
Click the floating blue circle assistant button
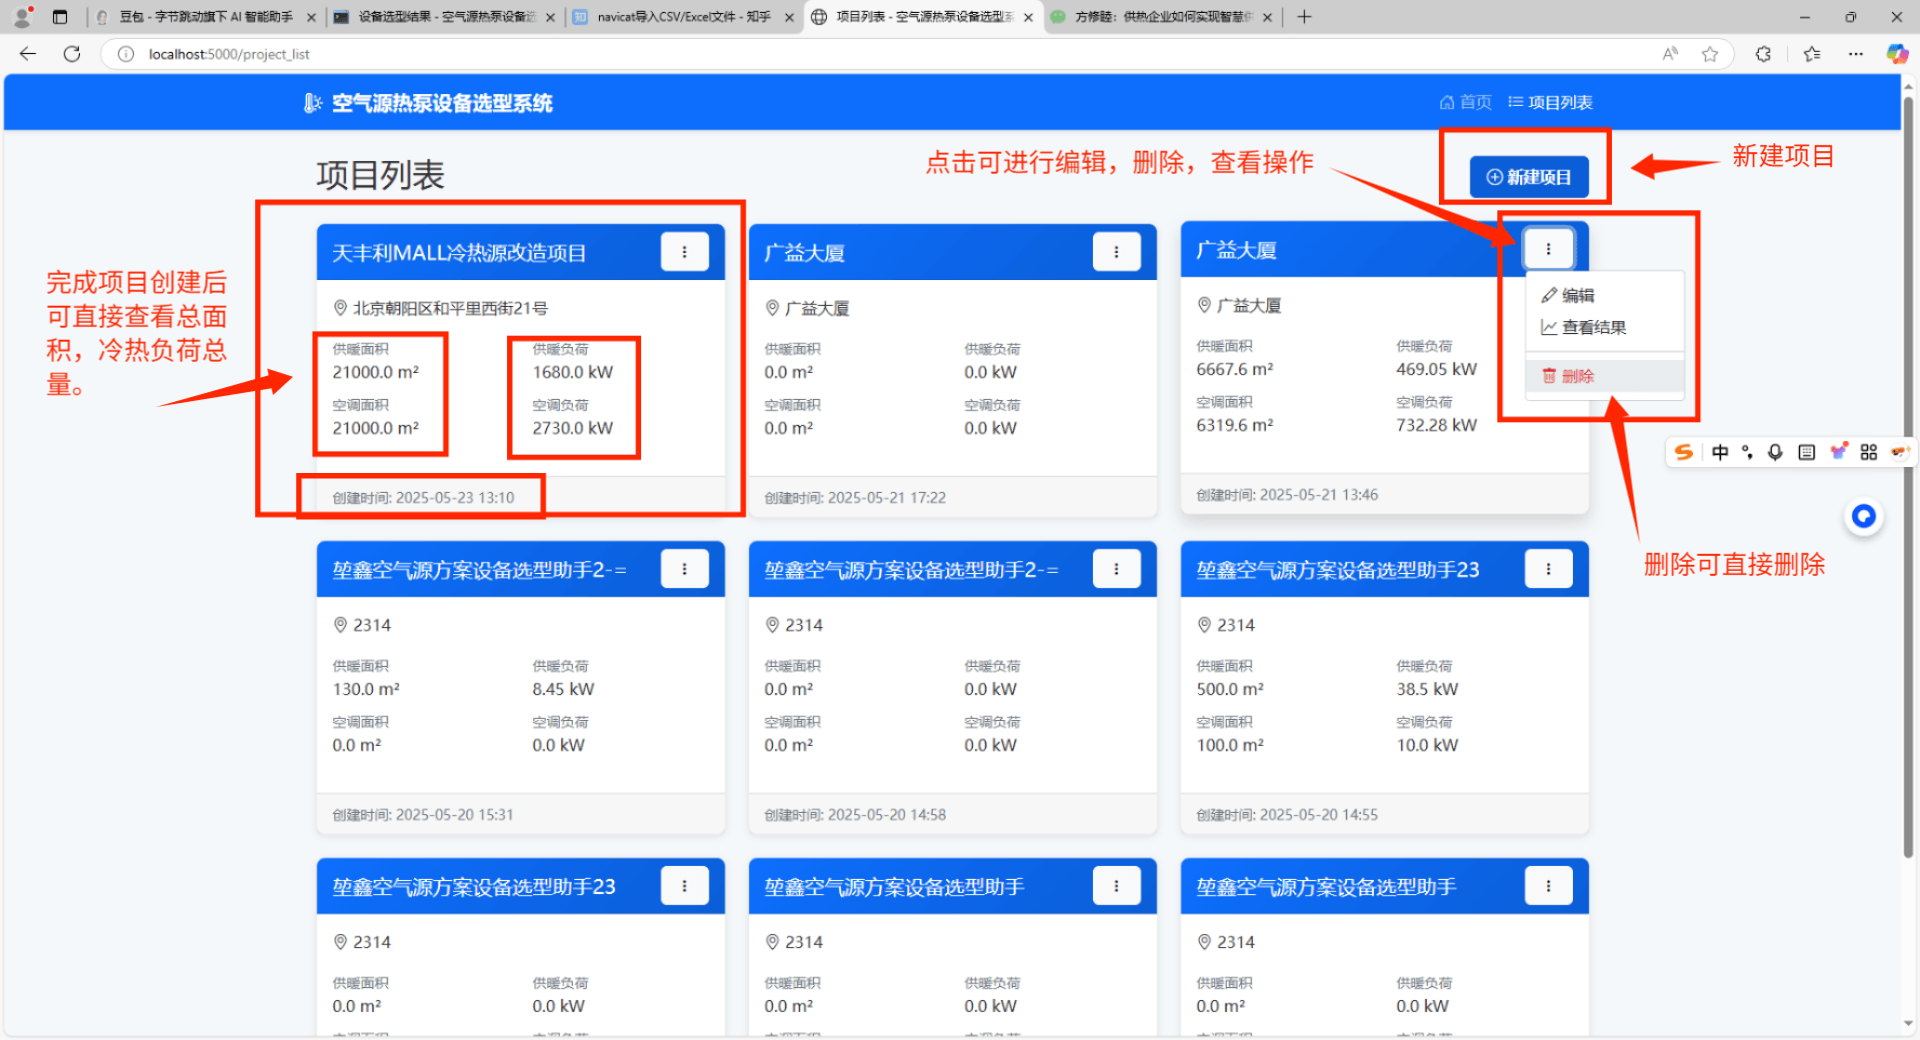pos(1864,516)
